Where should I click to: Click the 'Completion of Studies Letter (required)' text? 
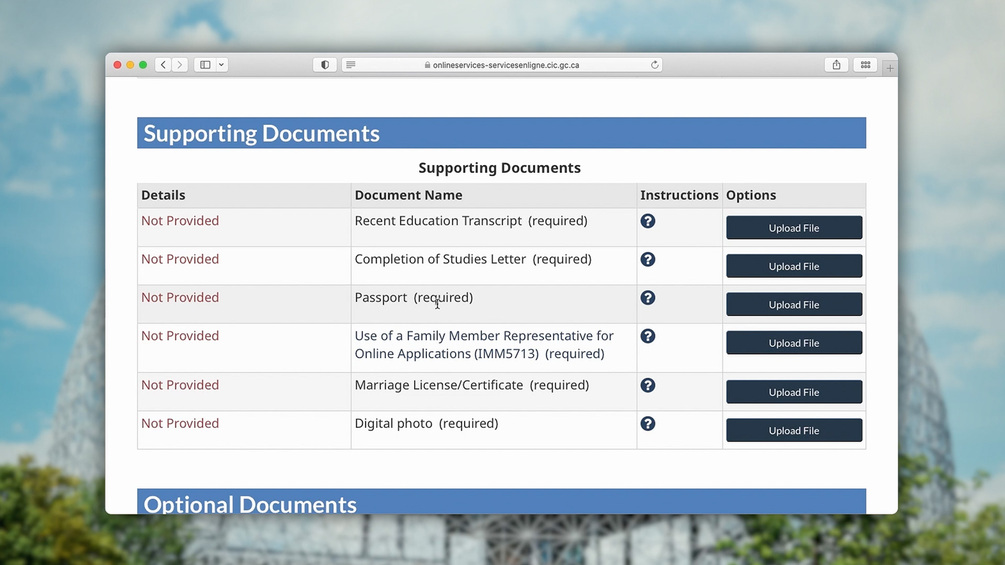[x=473, y=259]
